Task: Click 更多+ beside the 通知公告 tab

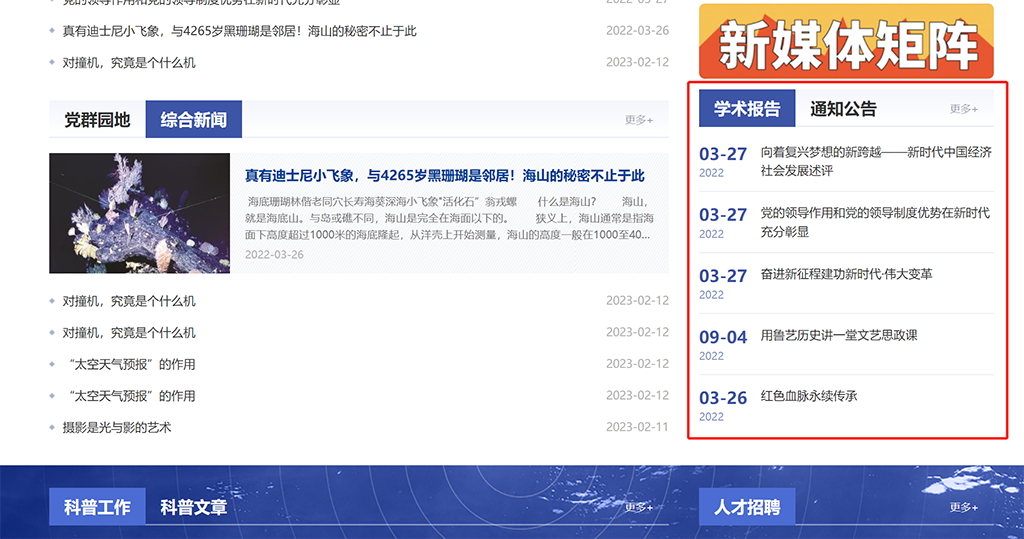Action: pos(964,109)
